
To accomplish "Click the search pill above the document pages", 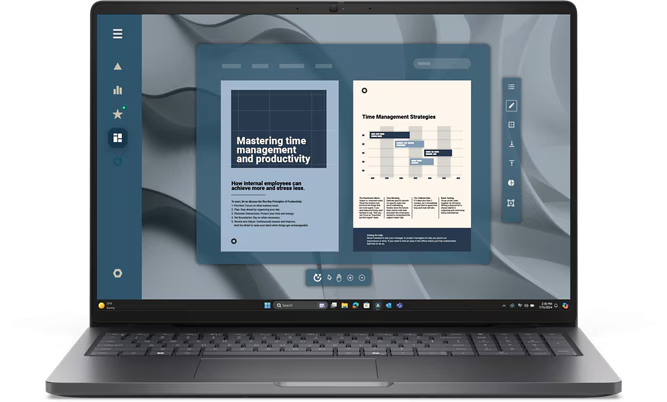I will pos(442,64).
